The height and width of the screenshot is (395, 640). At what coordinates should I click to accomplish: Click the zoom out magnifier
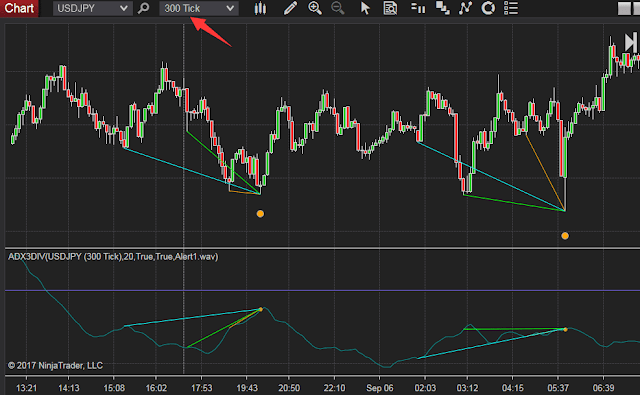pyautogui.click(x=338, y=8)
